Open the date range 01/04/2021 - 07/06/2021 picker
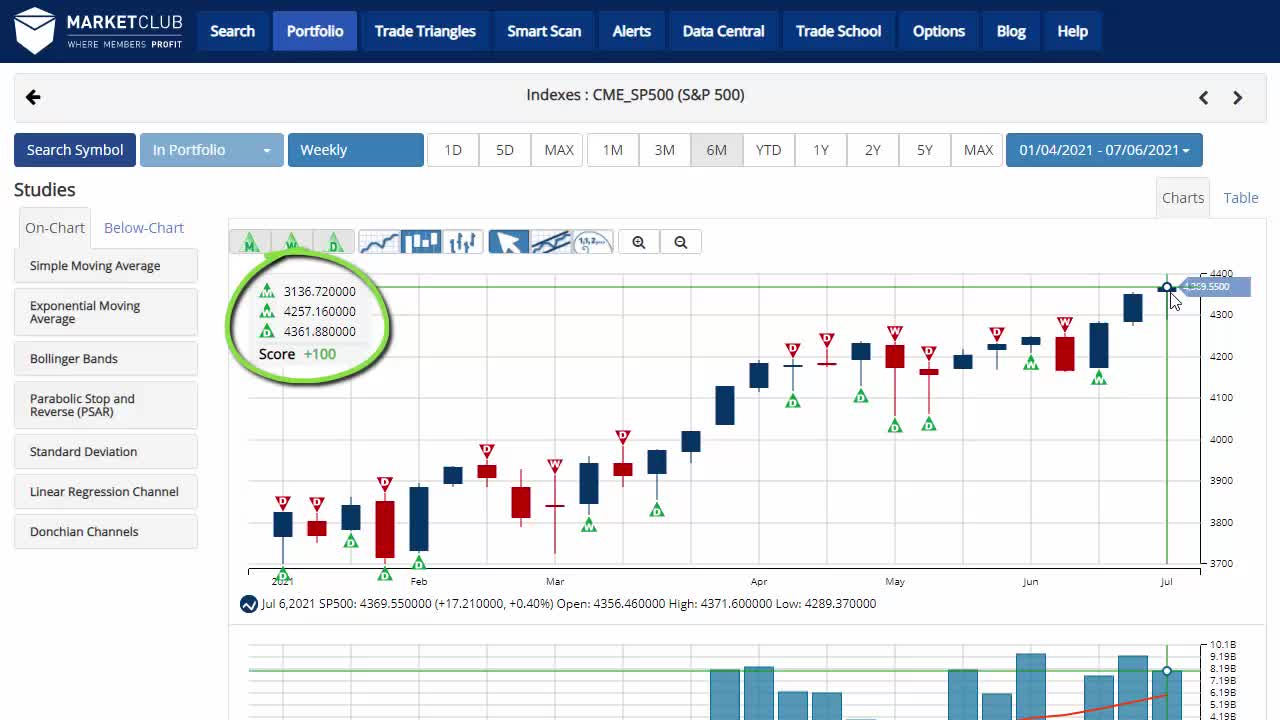The width and height of the screenshot is (1280, 720). [x=1104, y=150]
